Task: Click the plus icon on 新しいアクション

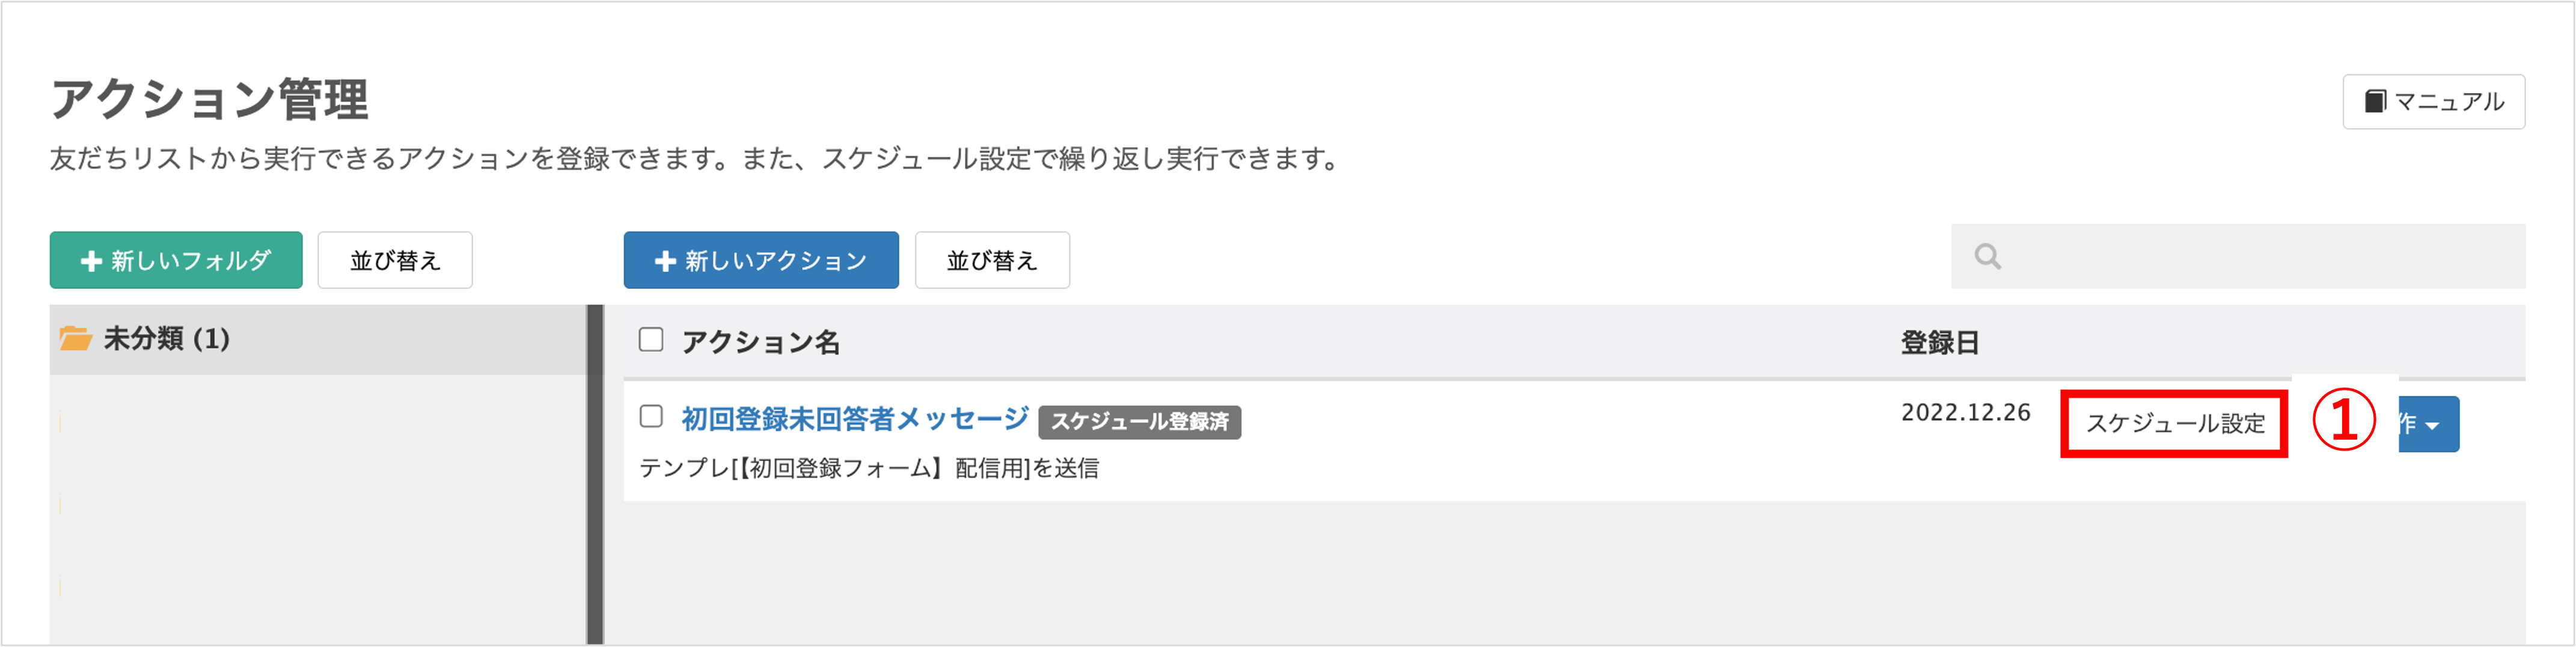Action: coord(665,261)
